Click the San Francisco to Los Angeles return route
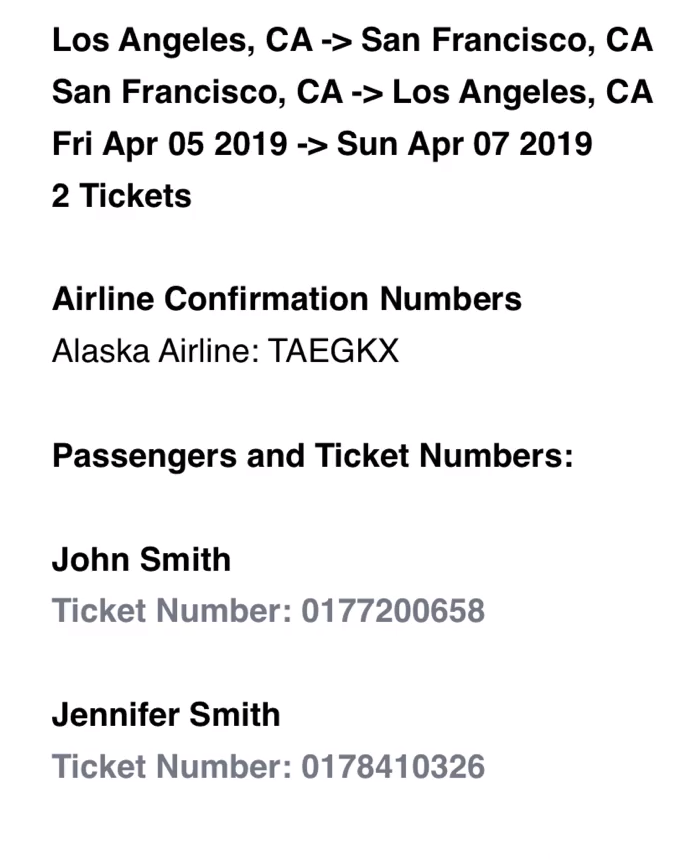This screenshot has height=863, width=689. [352, 93]
